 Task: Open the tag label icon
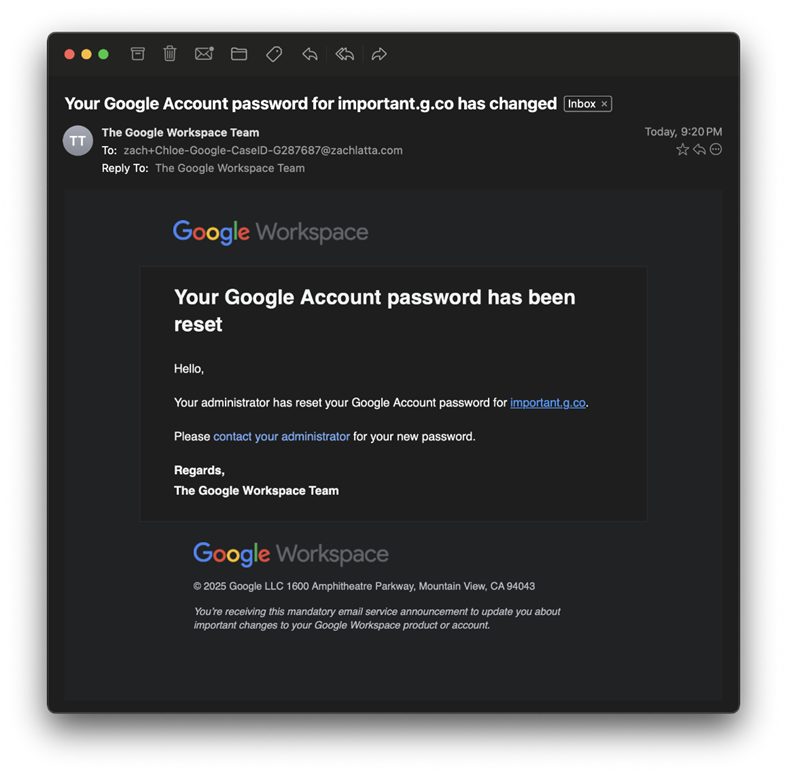pyautogui.click(x=274, y=54)
